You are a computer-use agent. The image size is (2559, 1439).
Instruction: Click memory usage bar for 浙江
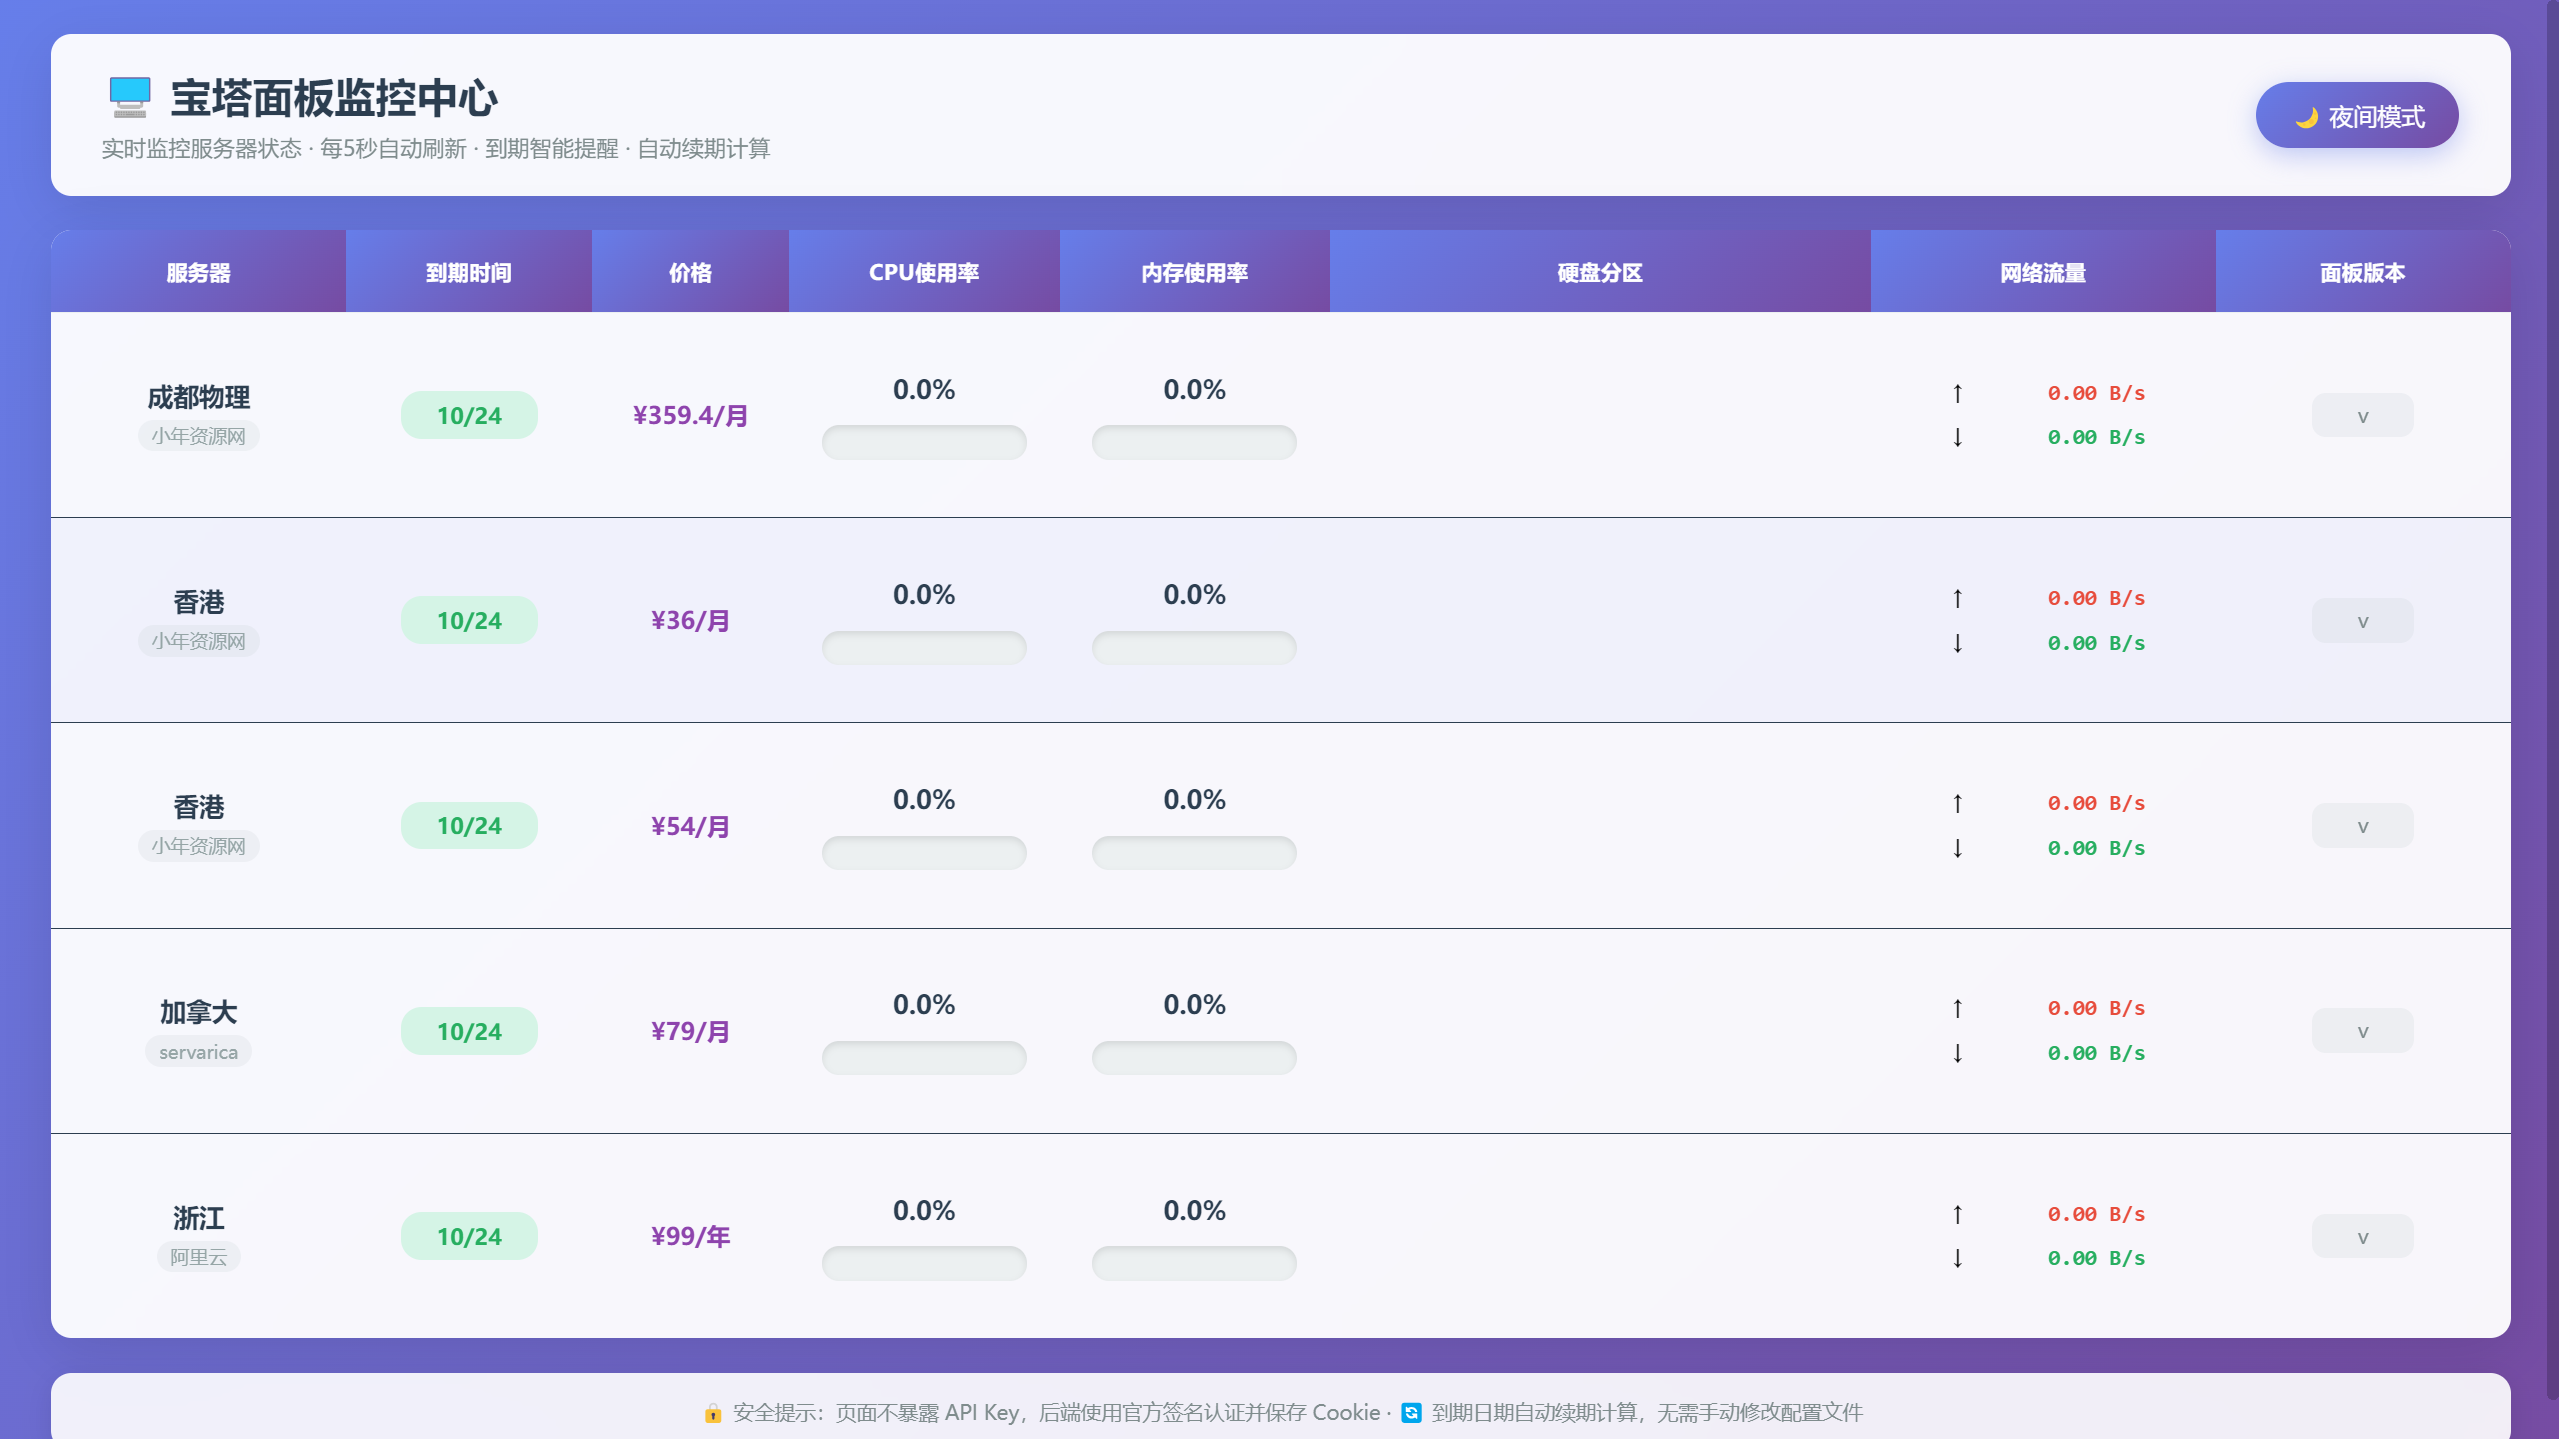point(1193,1263)
